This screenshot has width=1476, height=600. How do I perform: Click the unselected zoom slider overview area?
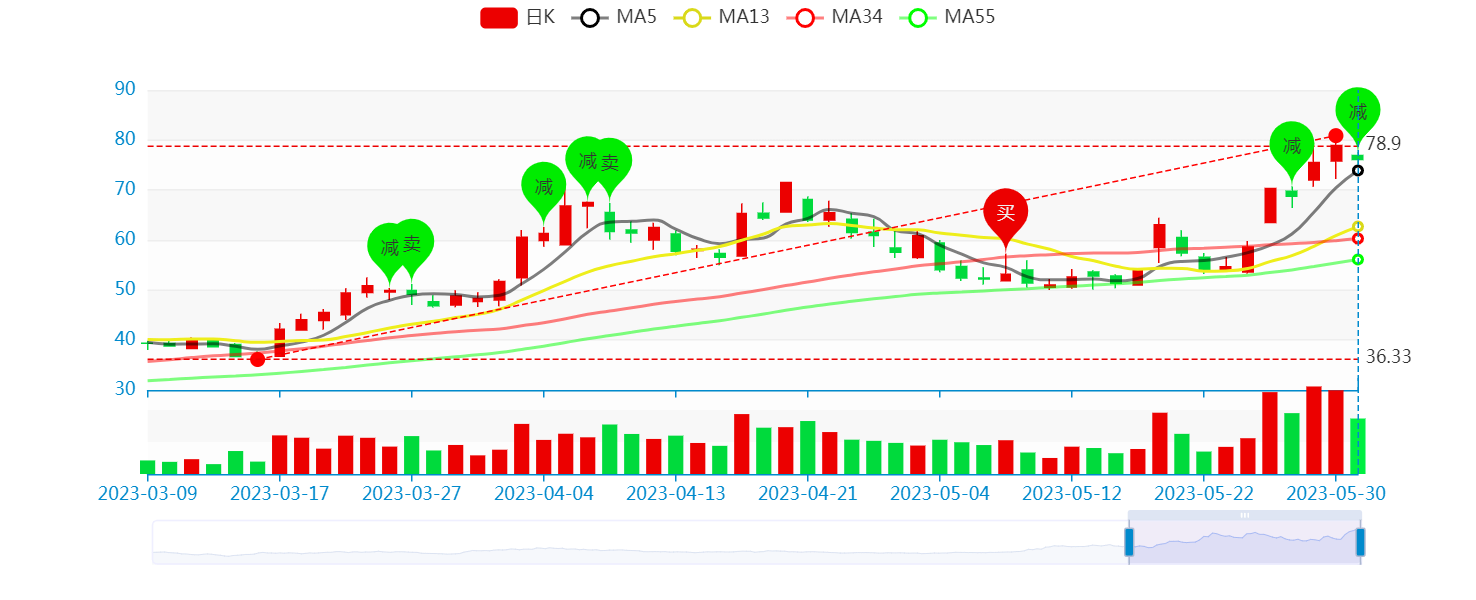coord(640,543)
